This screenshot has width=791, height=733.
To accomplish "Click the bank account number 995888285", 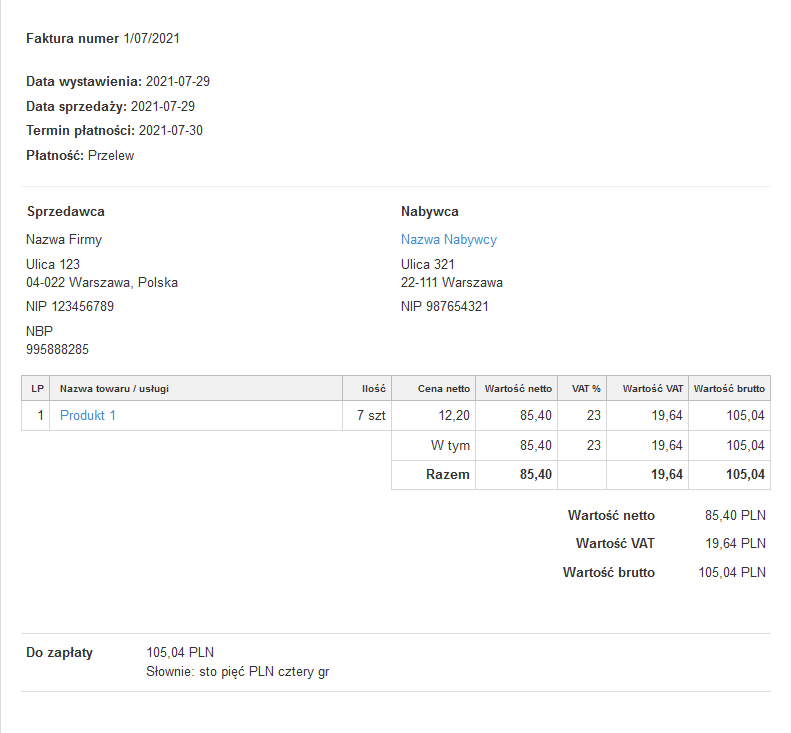I will coord(57,350).
